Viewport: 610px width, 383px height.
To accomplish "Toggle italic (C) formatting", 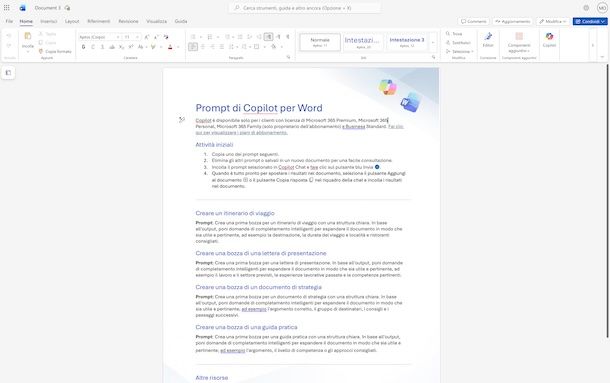I will tap(93, 47).
